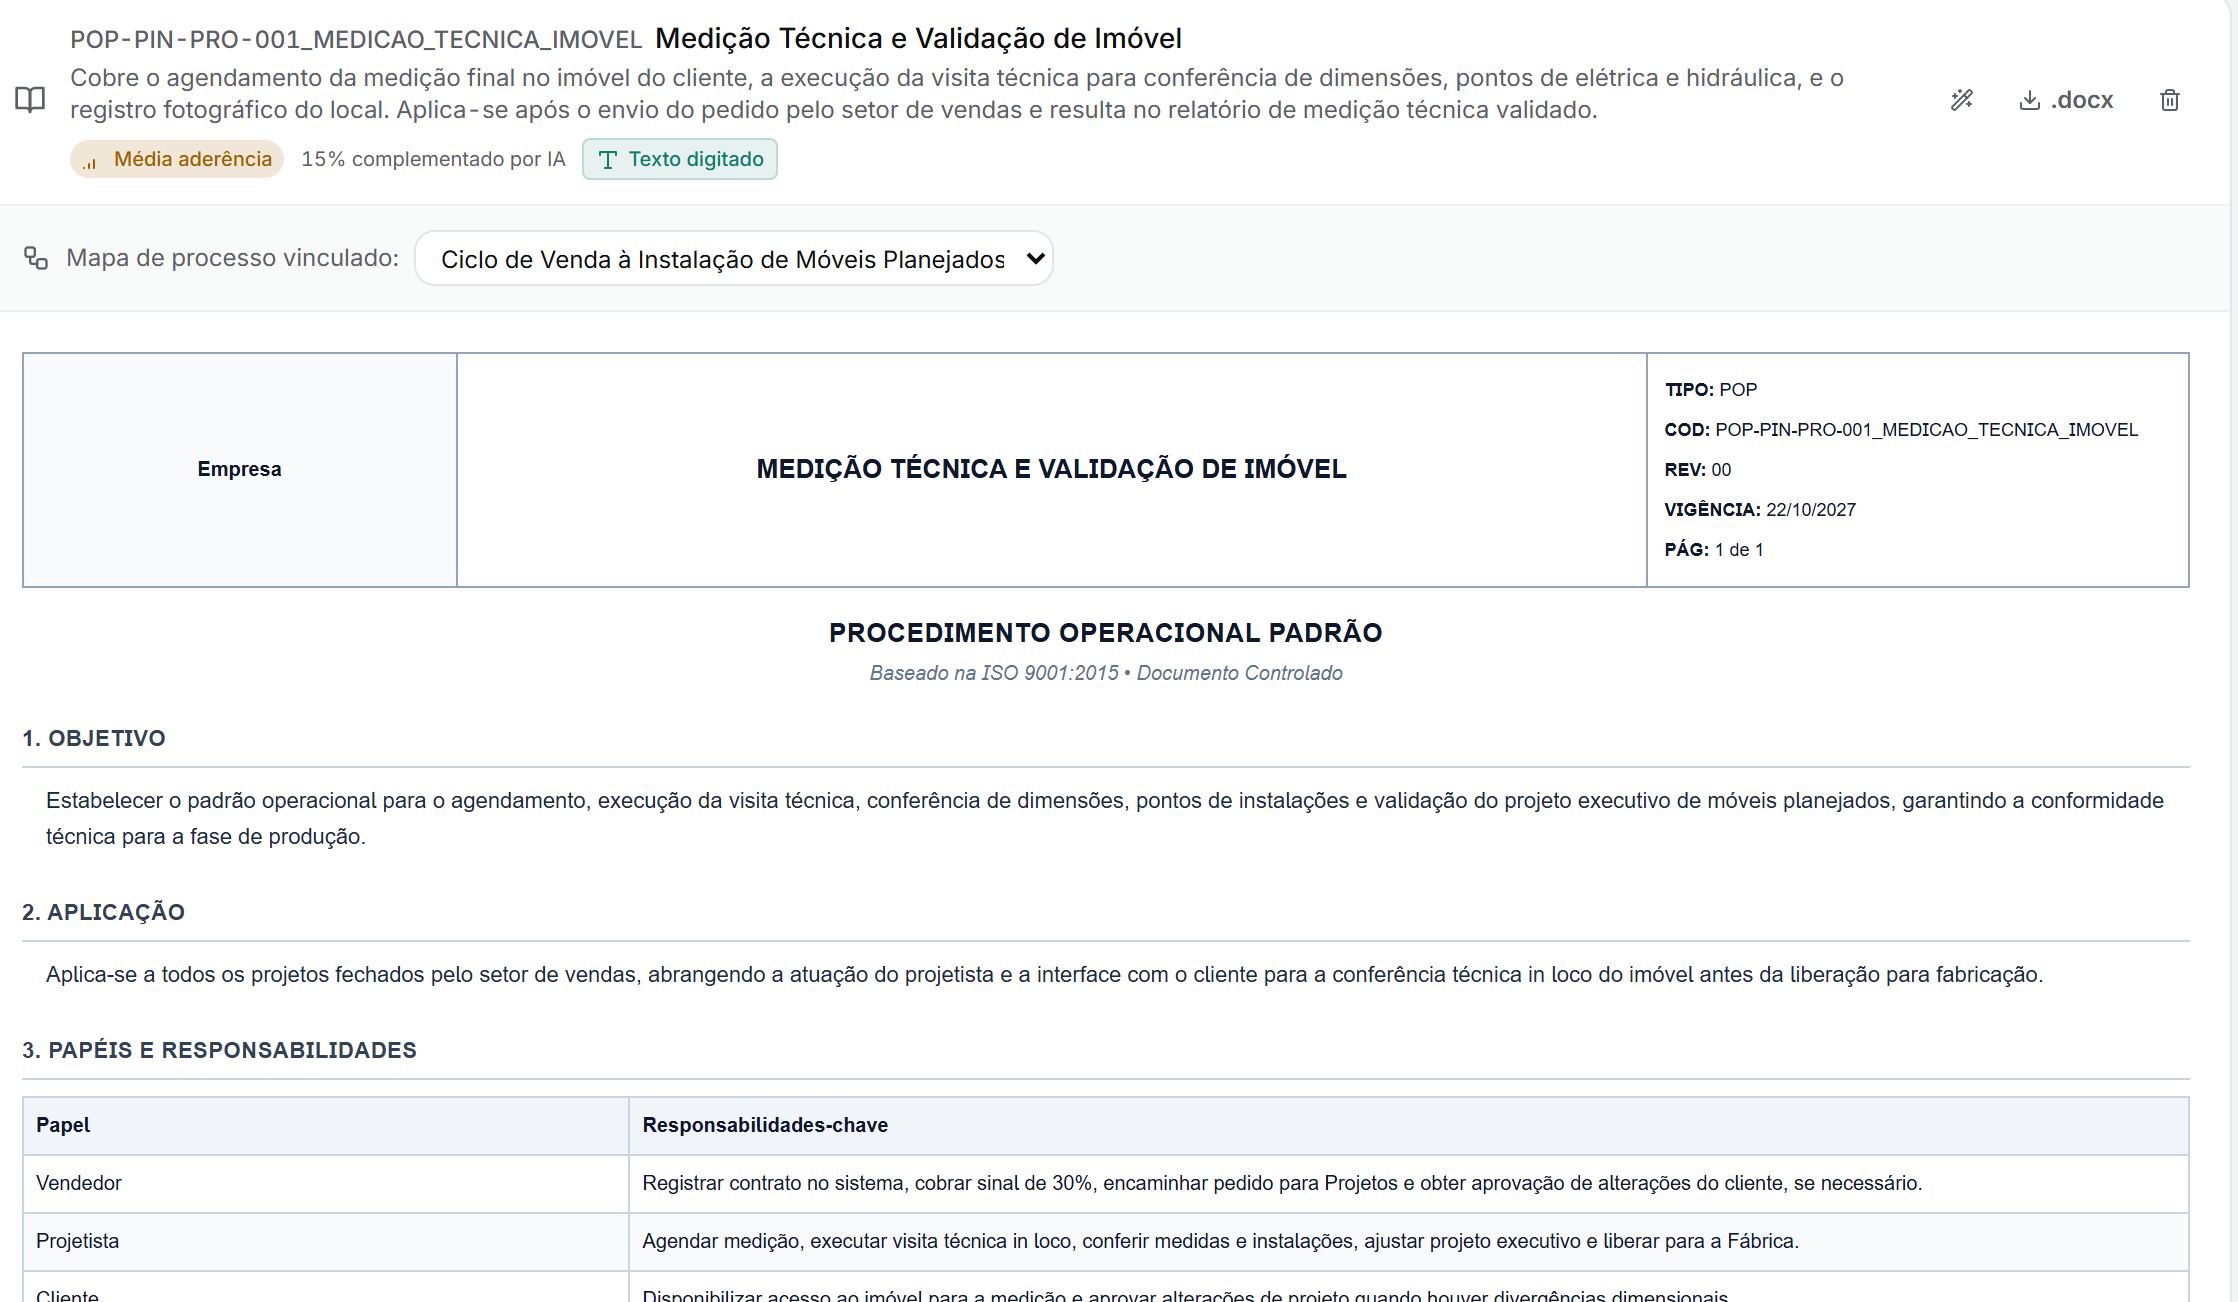
Task: Click the '15% complementado por IA' text
Action: pyautogui.click(x=433, y=159)
